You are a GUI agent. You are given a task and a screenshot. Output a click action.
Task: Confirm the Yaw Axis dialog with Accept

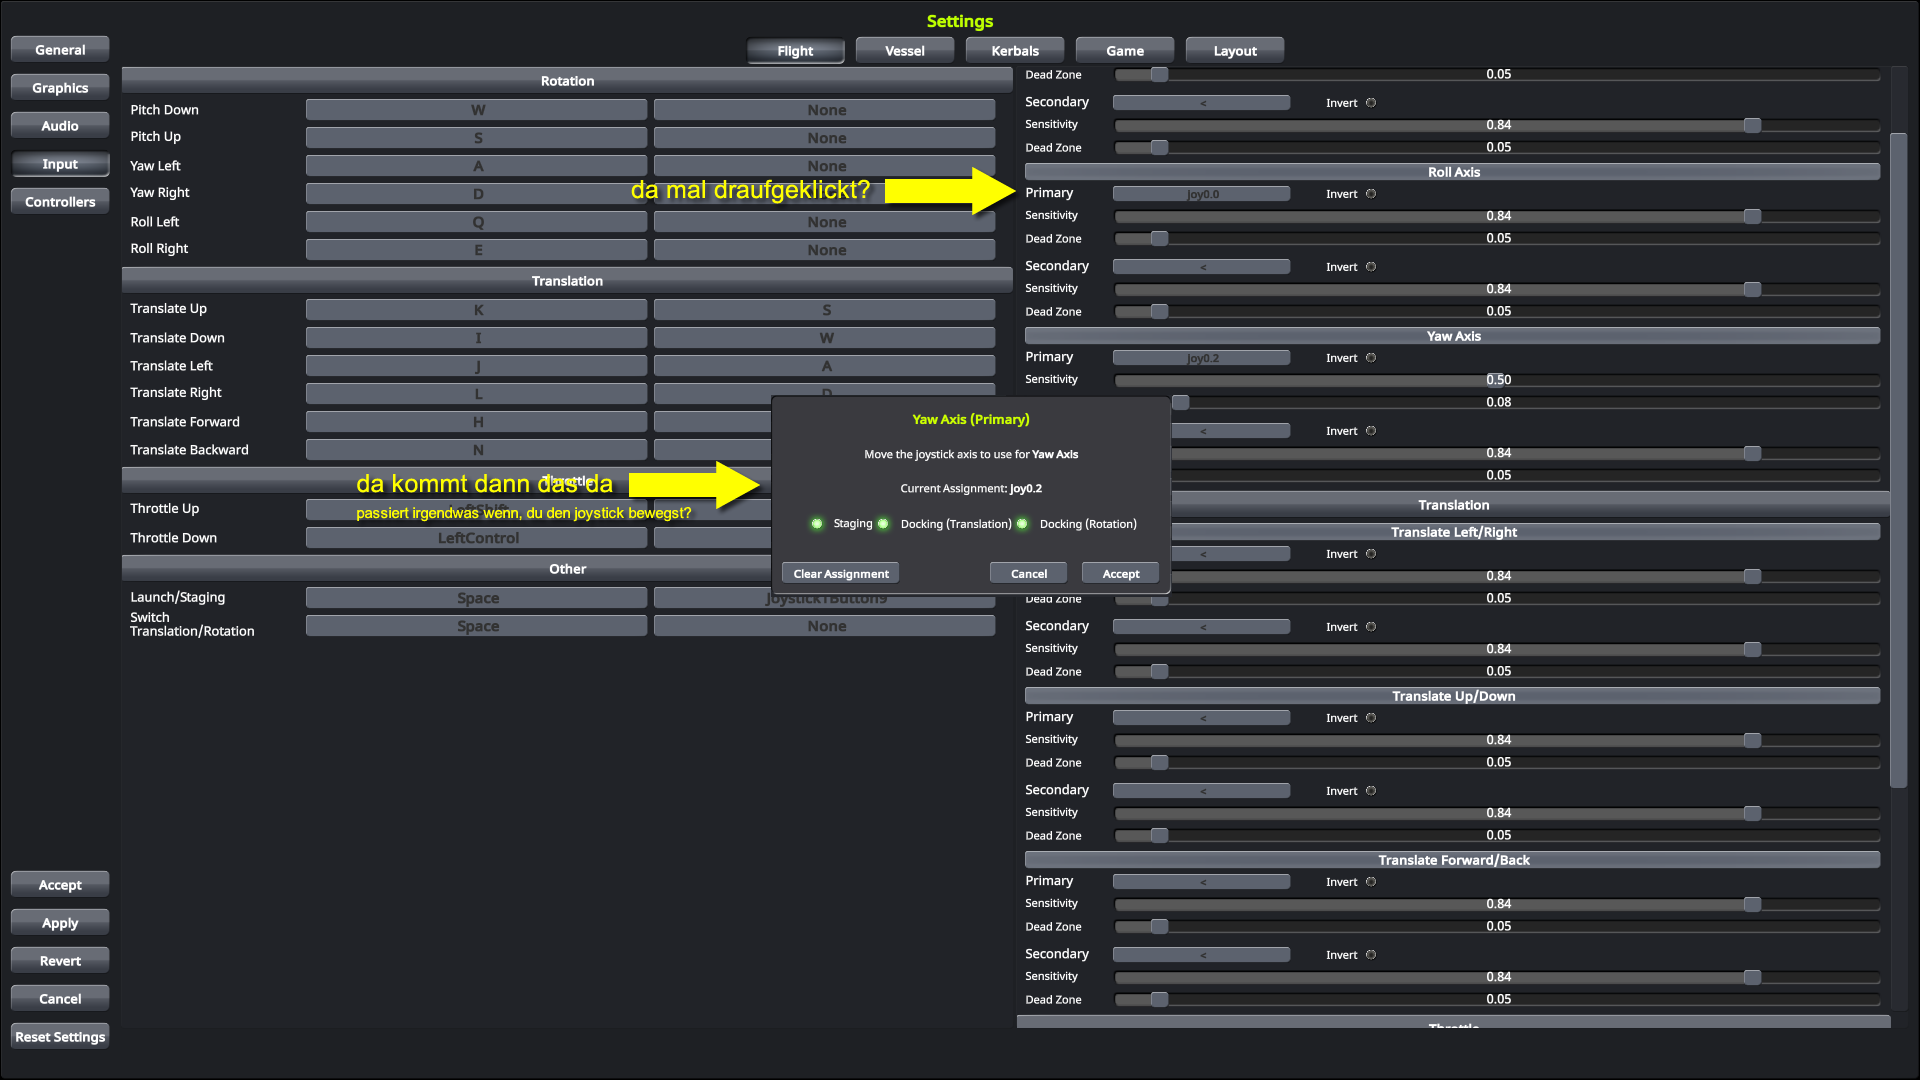1120,573
